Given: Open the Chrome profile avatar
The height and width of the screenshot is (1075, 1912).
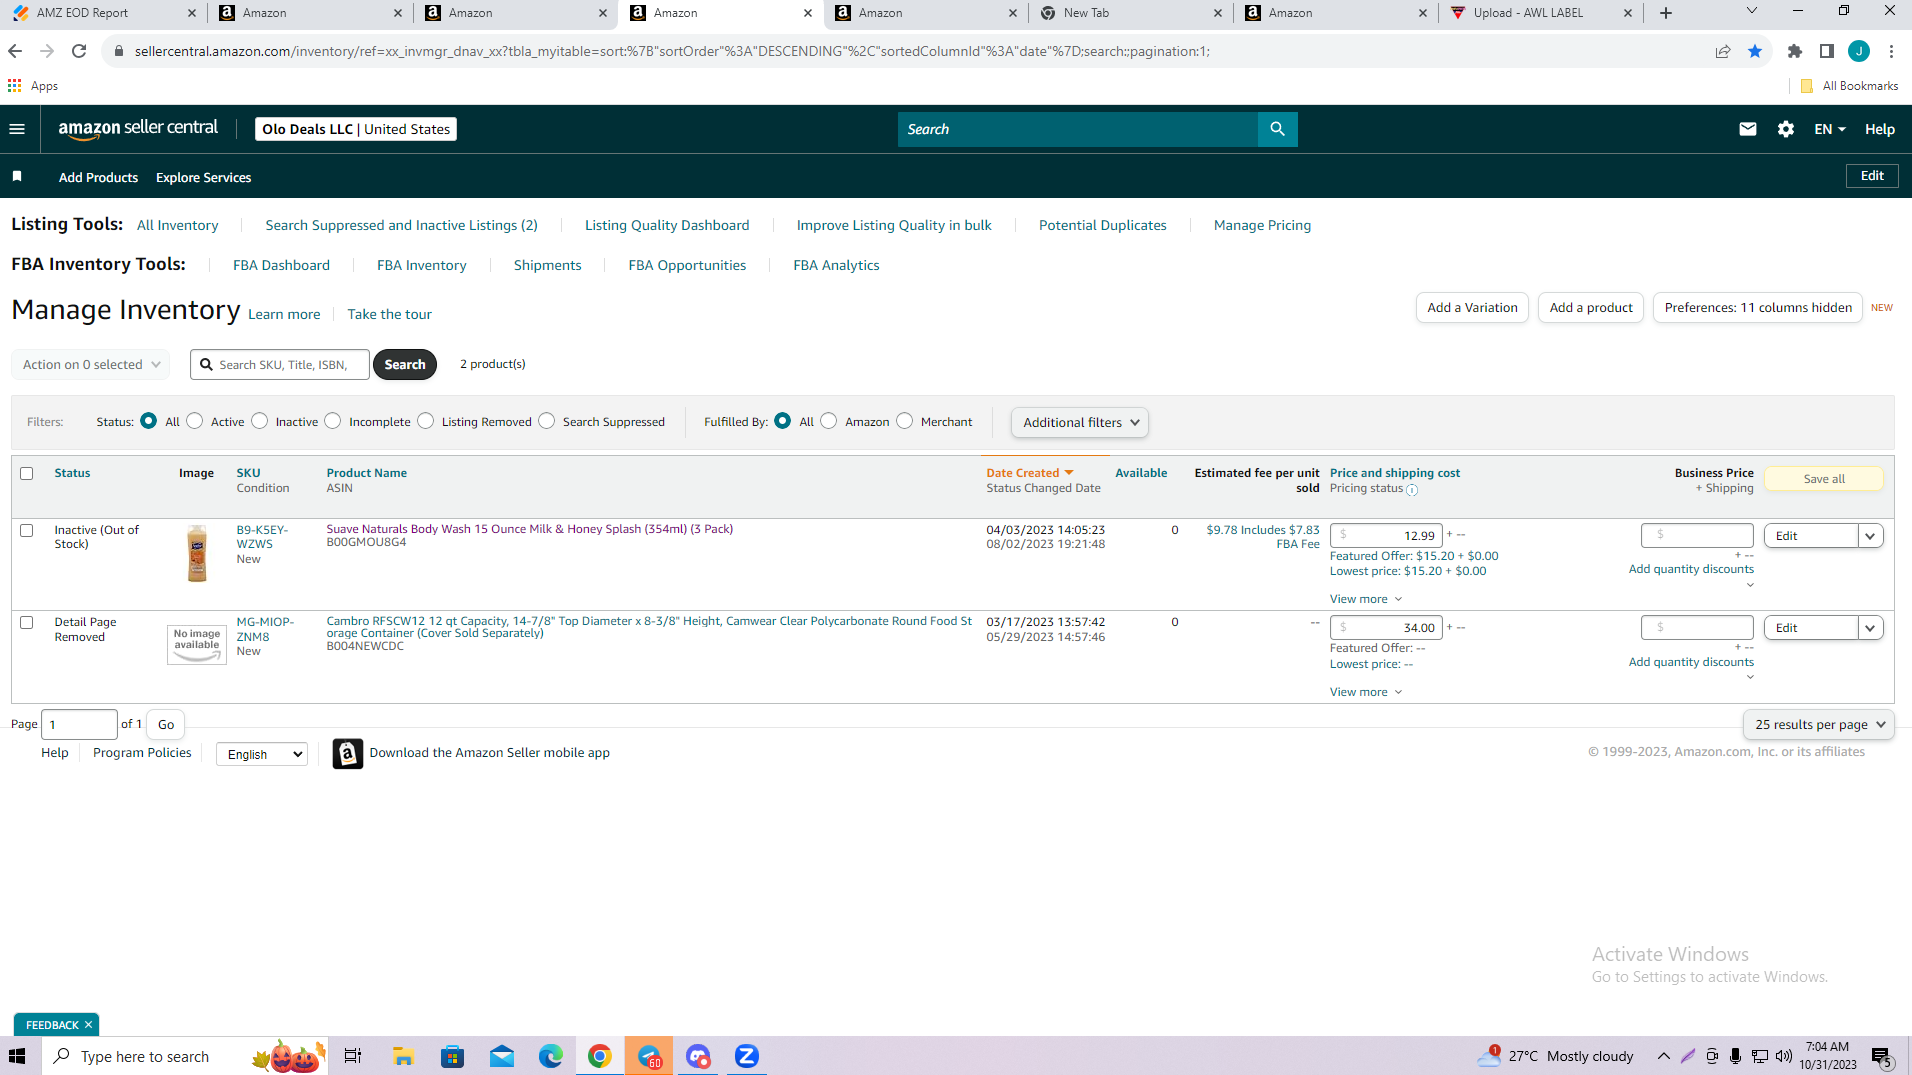Looking at the screenshot, I should pyautogui.click(x=1858, y=51).
